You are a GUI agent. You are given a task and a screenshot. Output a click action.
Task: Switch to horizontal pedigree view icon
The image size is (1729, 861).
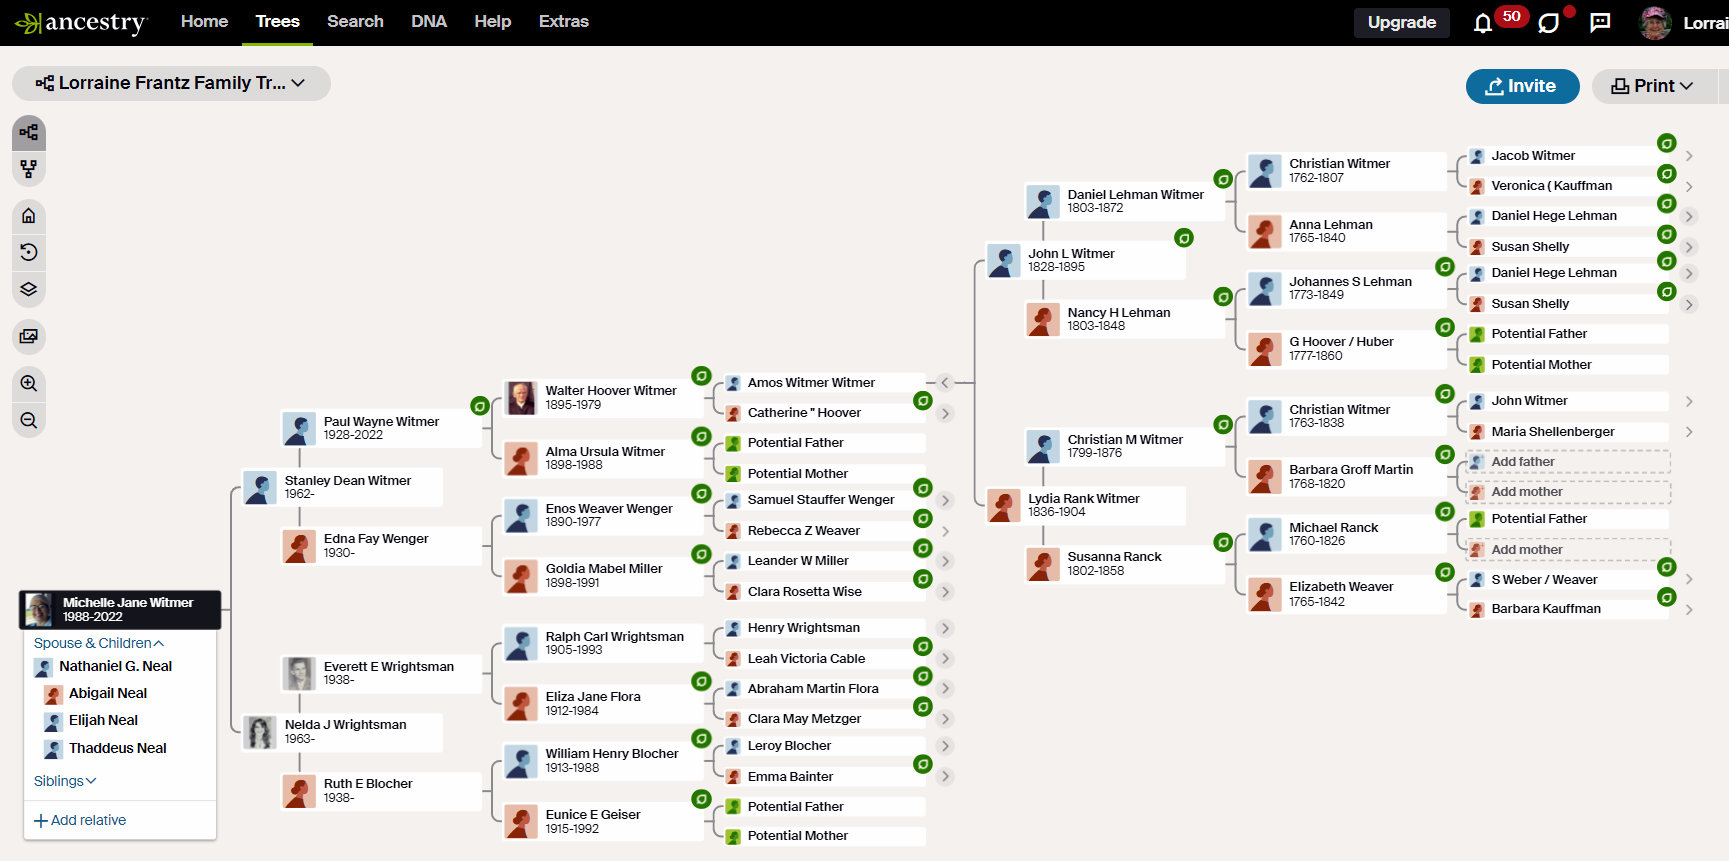(29, 132)
